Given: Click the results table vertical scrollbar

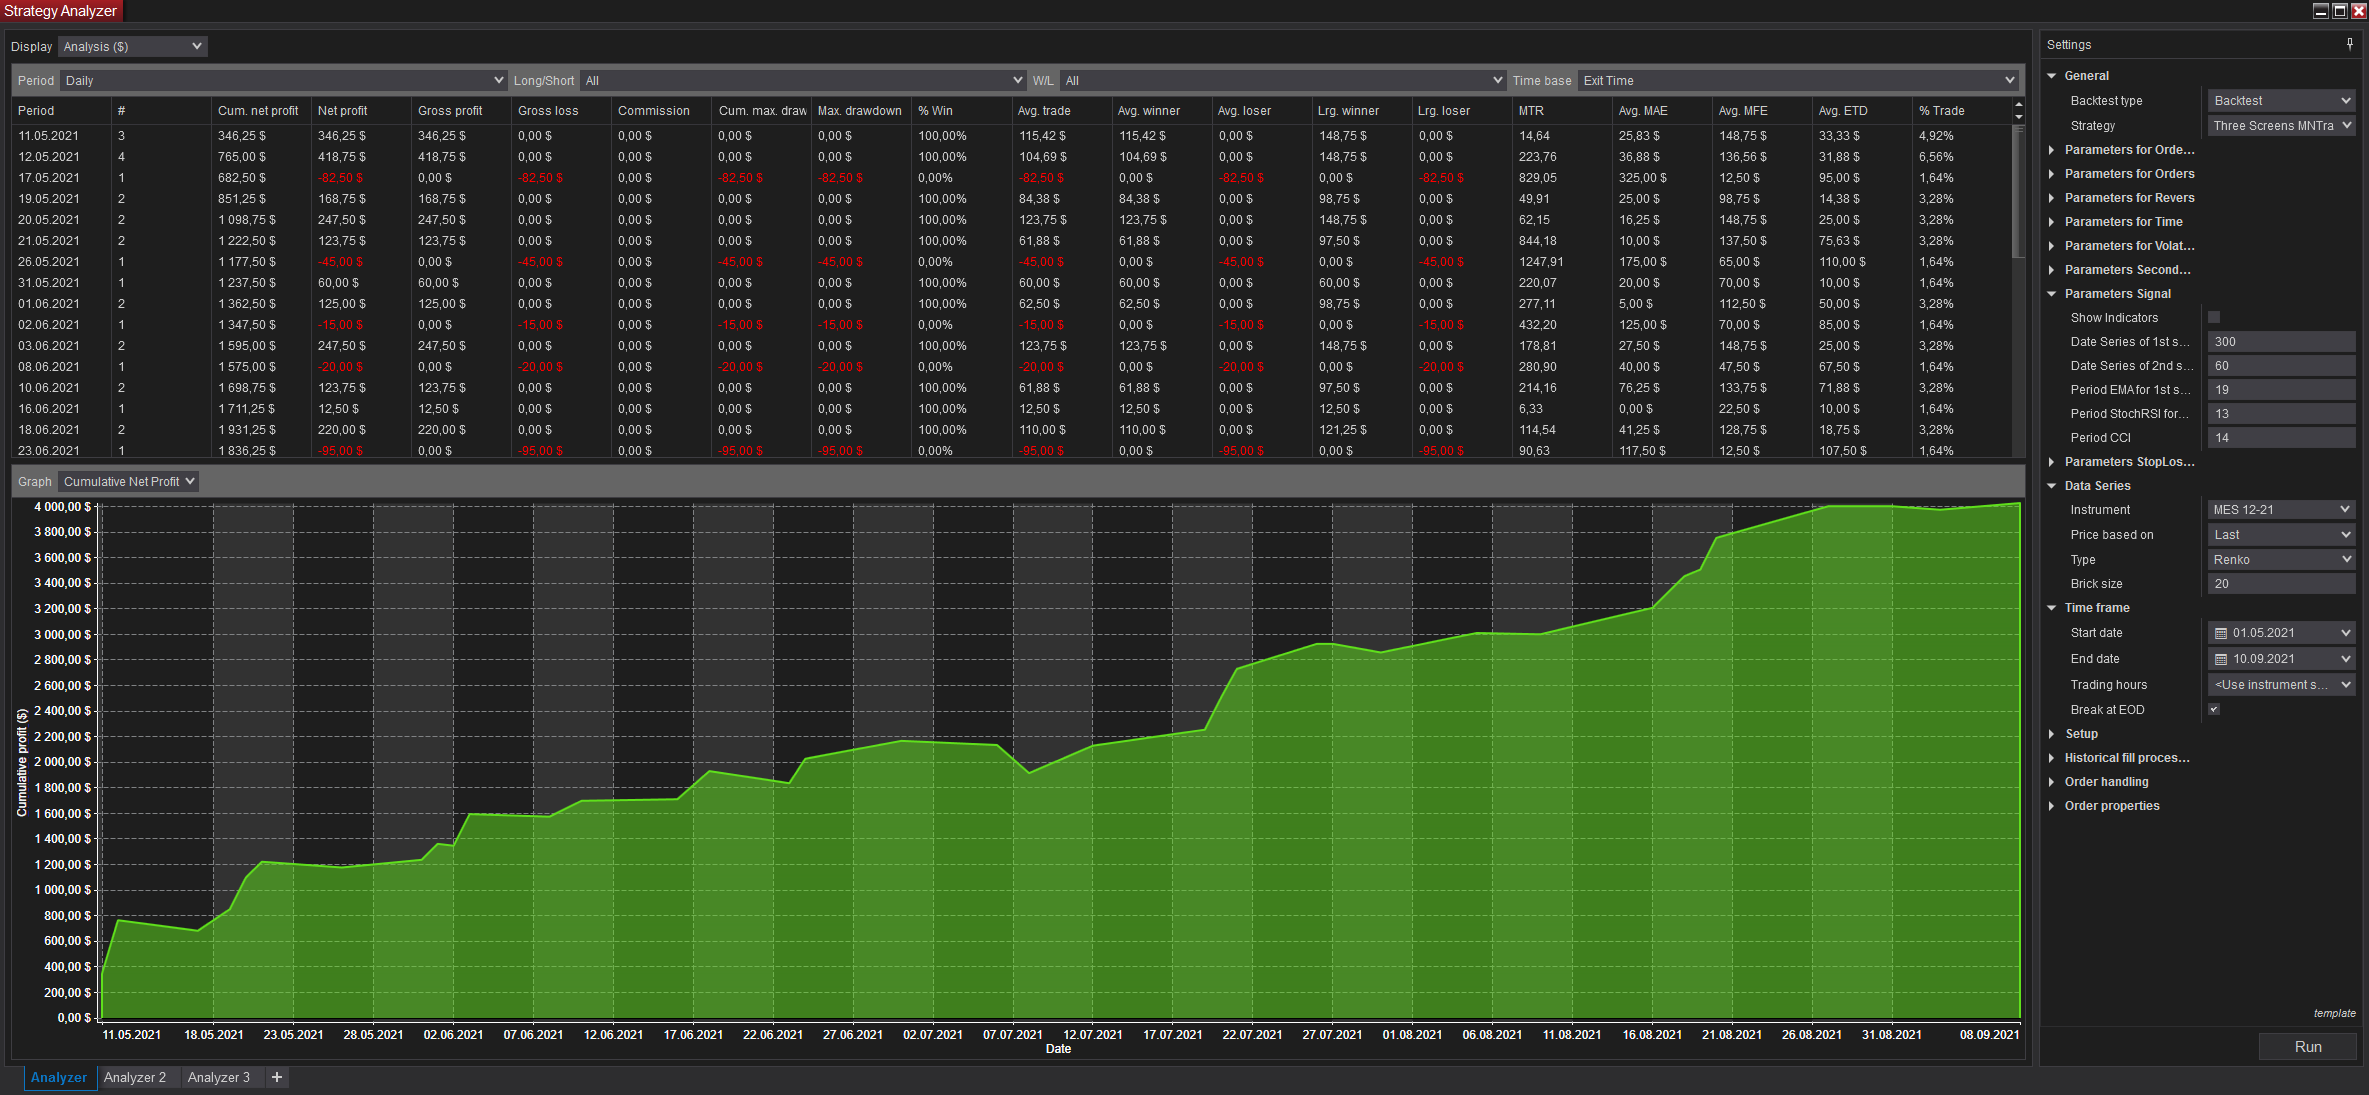Looking at the screenshot, I should pos(2019,190).
